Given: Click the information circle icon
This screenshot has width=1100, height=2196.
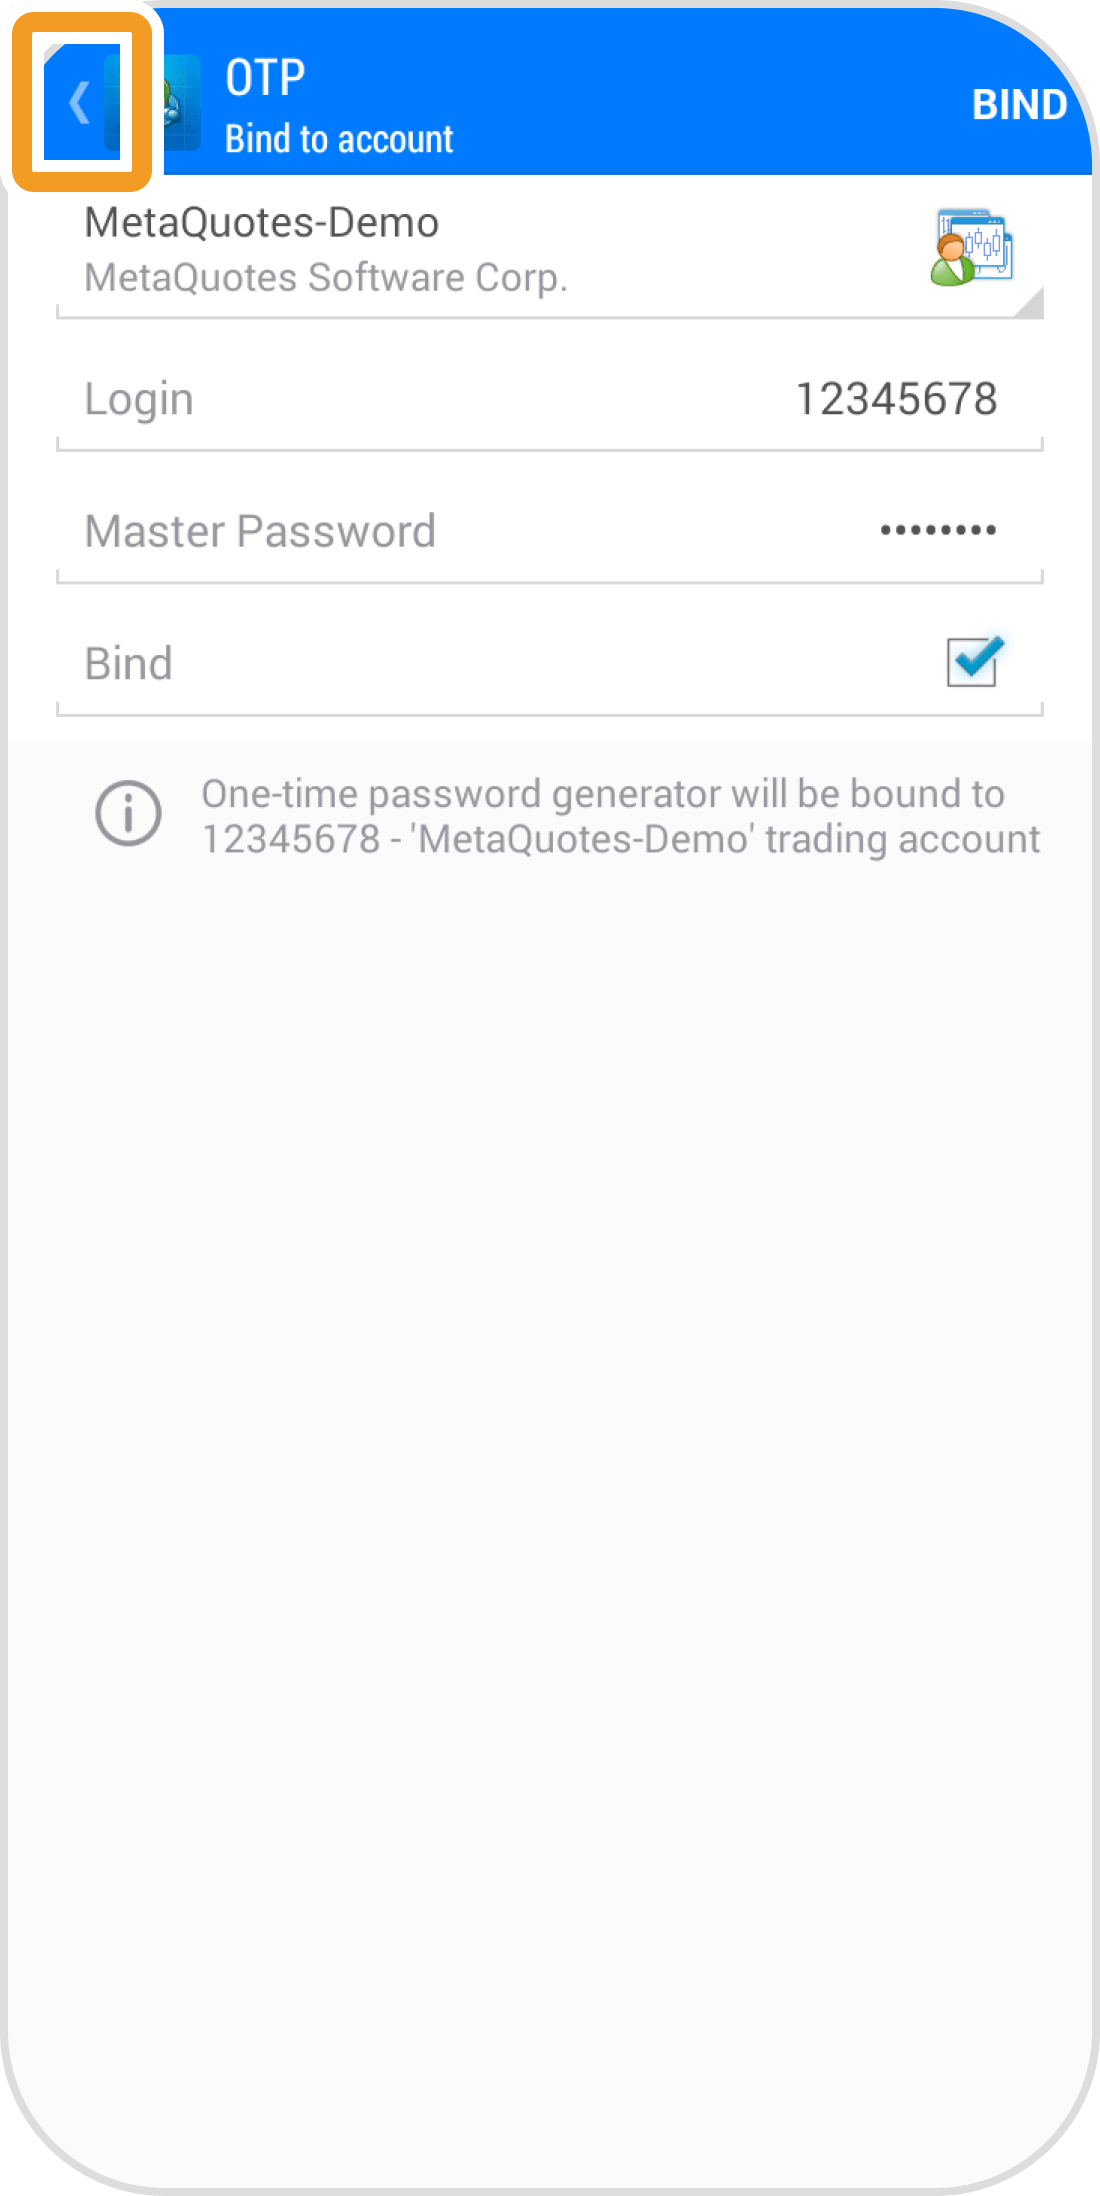Looking at the screenshot, I should pyautogui.click(x=128, y=813).
